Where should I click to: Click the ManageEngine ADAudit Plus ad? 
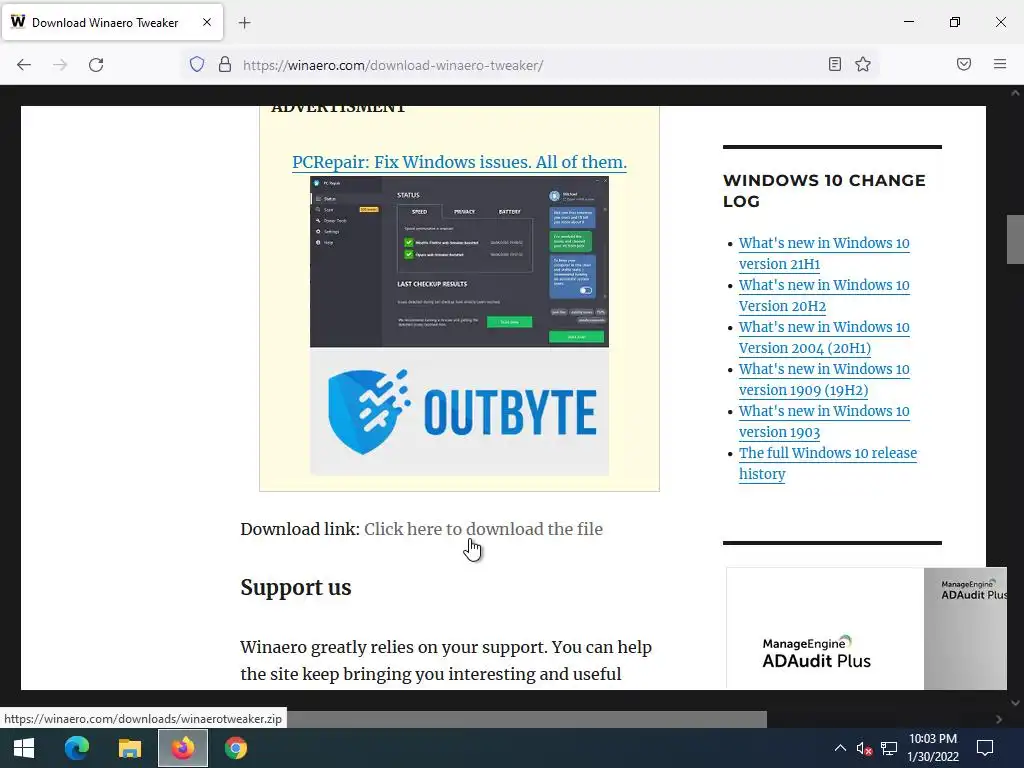point(866,628)
